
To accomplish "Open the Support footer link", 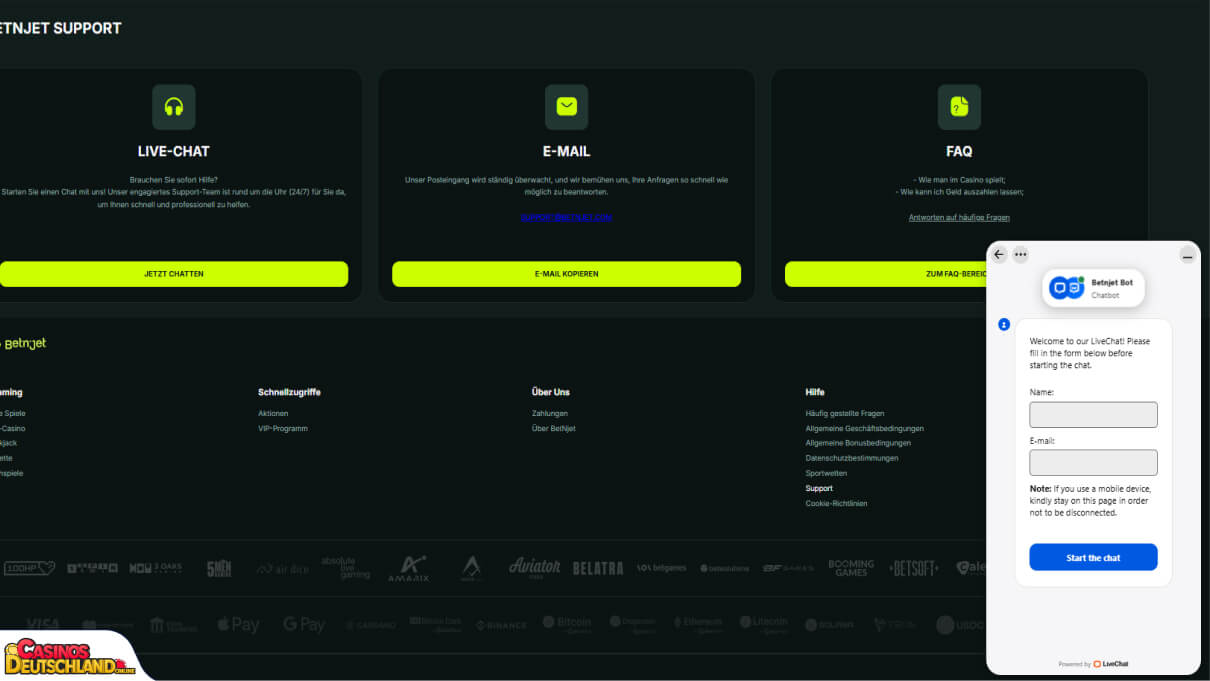I will [x=819, y=488].
